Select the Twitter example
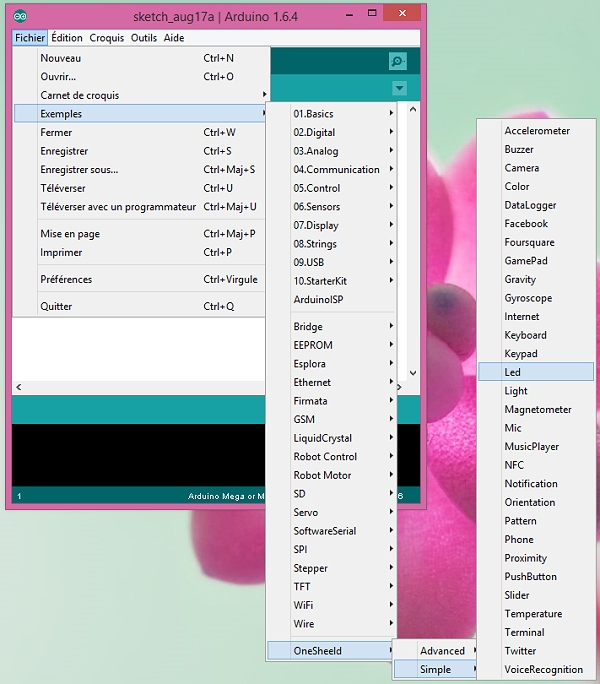600x684 pixels. (536, 651)
